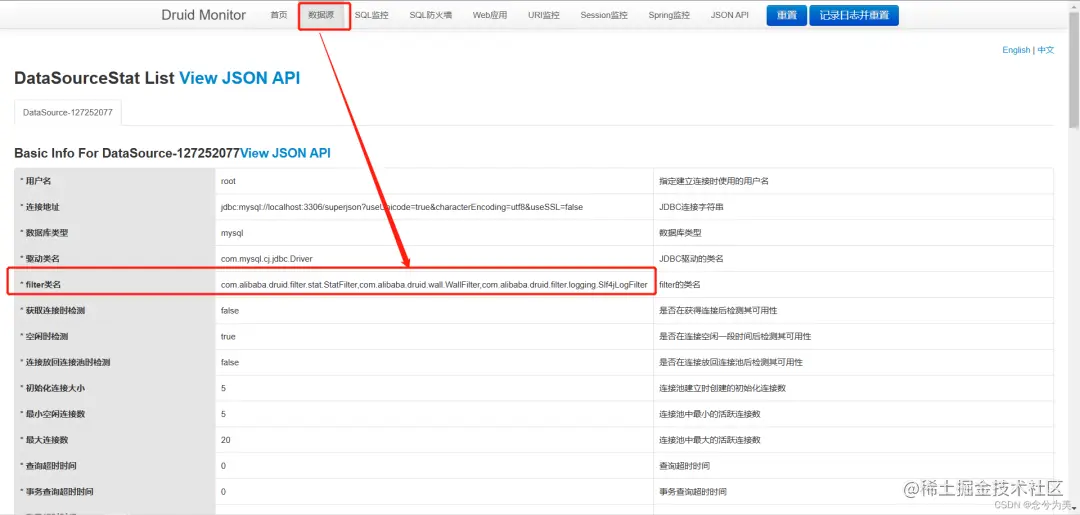The width and height of the screenshot is (1080, 515).
Task: Click description 连接池中最大的活跃连接数
Action: tap(709, 440)
